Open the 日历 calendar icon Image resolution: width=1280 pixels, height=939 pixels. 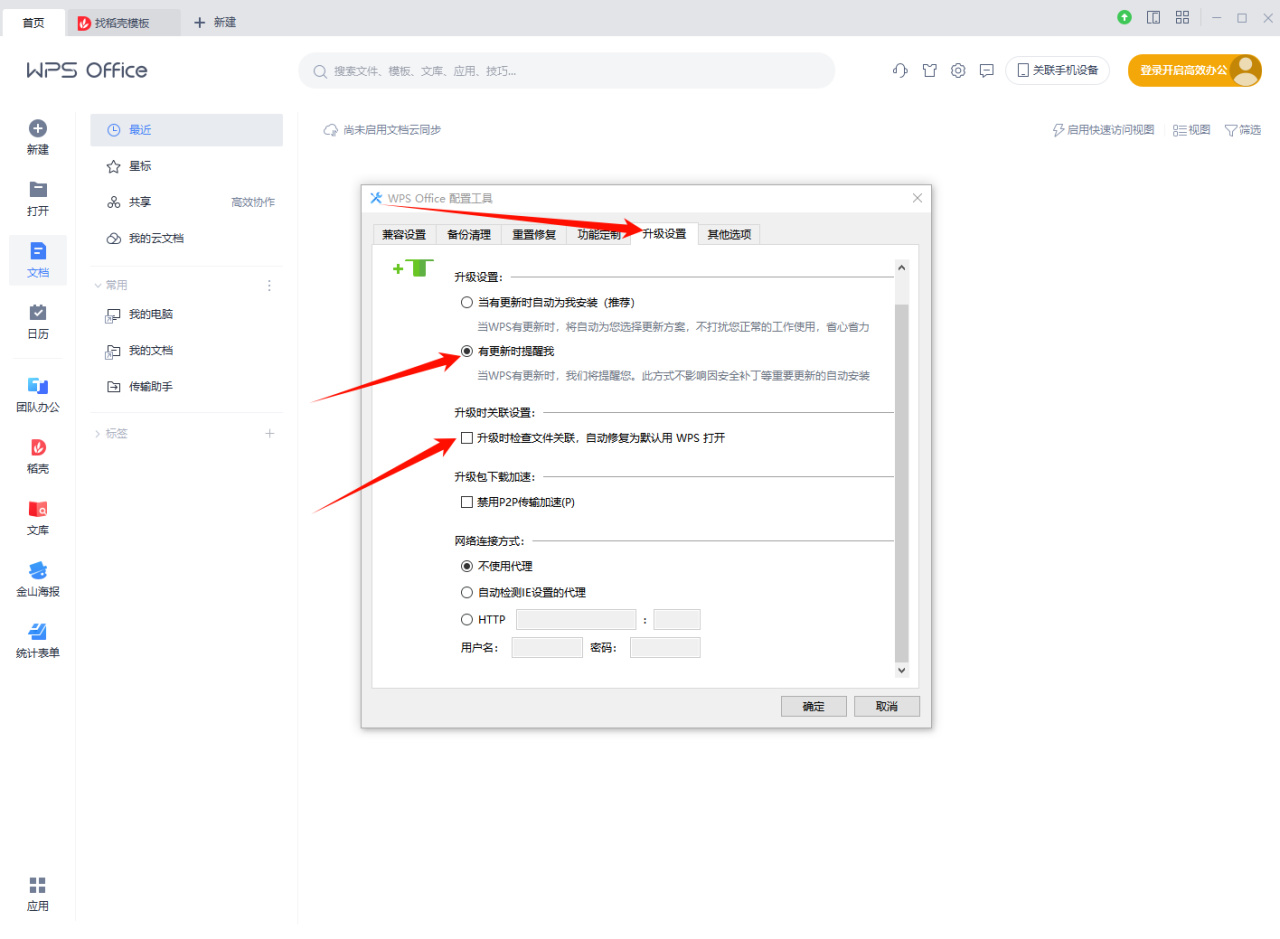pos(38,312)
